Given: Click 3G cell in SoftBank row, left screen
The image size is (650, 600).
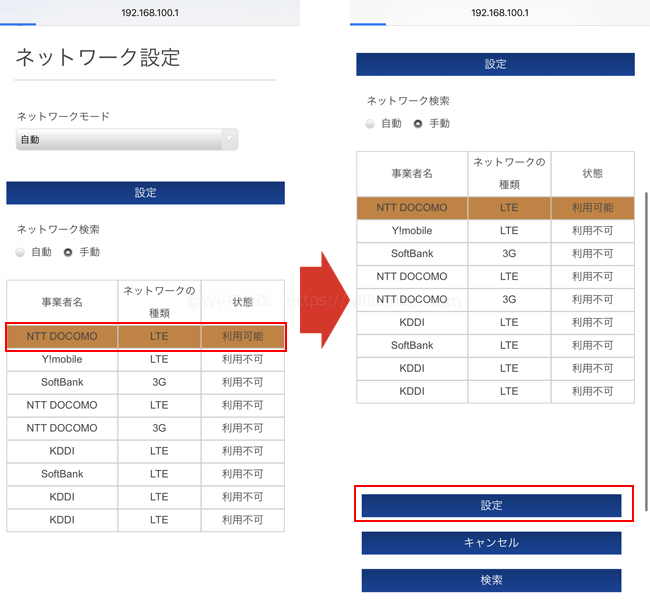Looking at the screenshot, I should pos(160,382).
